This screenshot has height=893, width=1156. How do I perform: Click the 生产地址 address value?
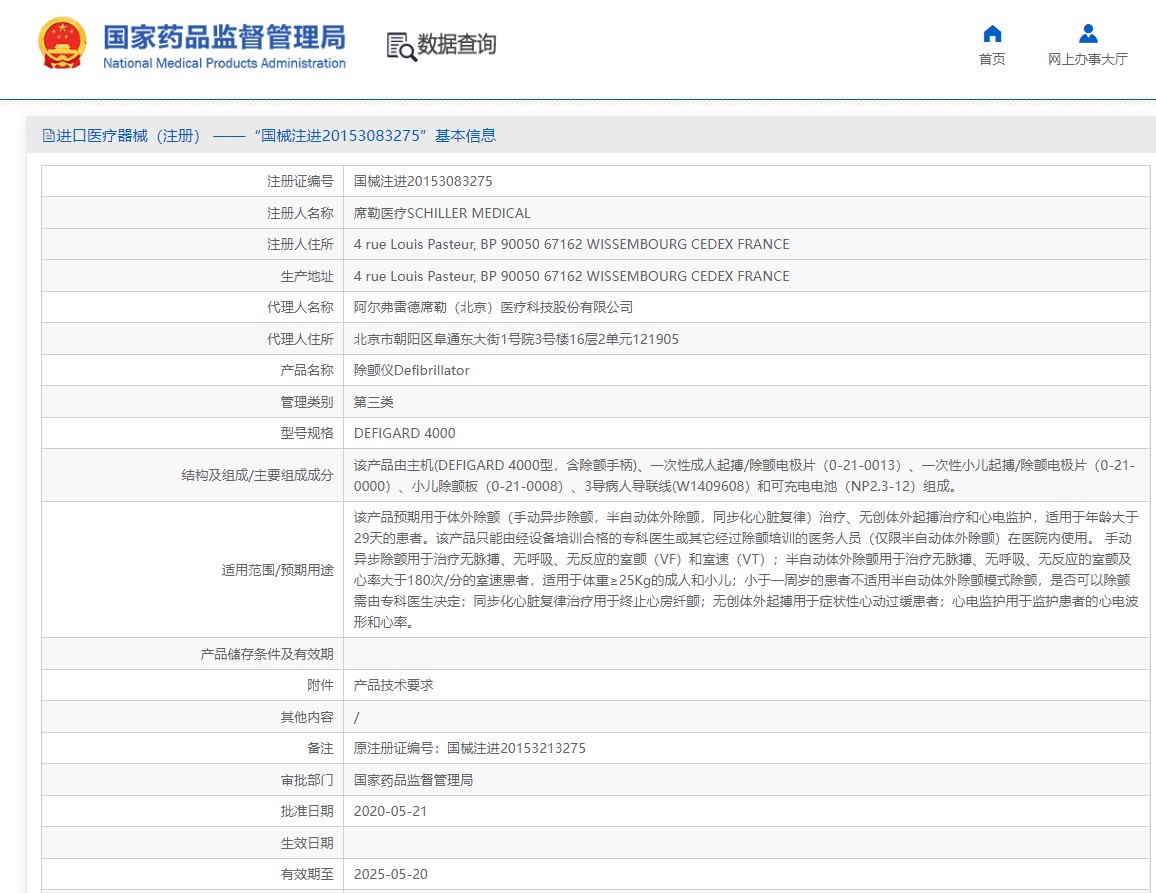[571, 276]
